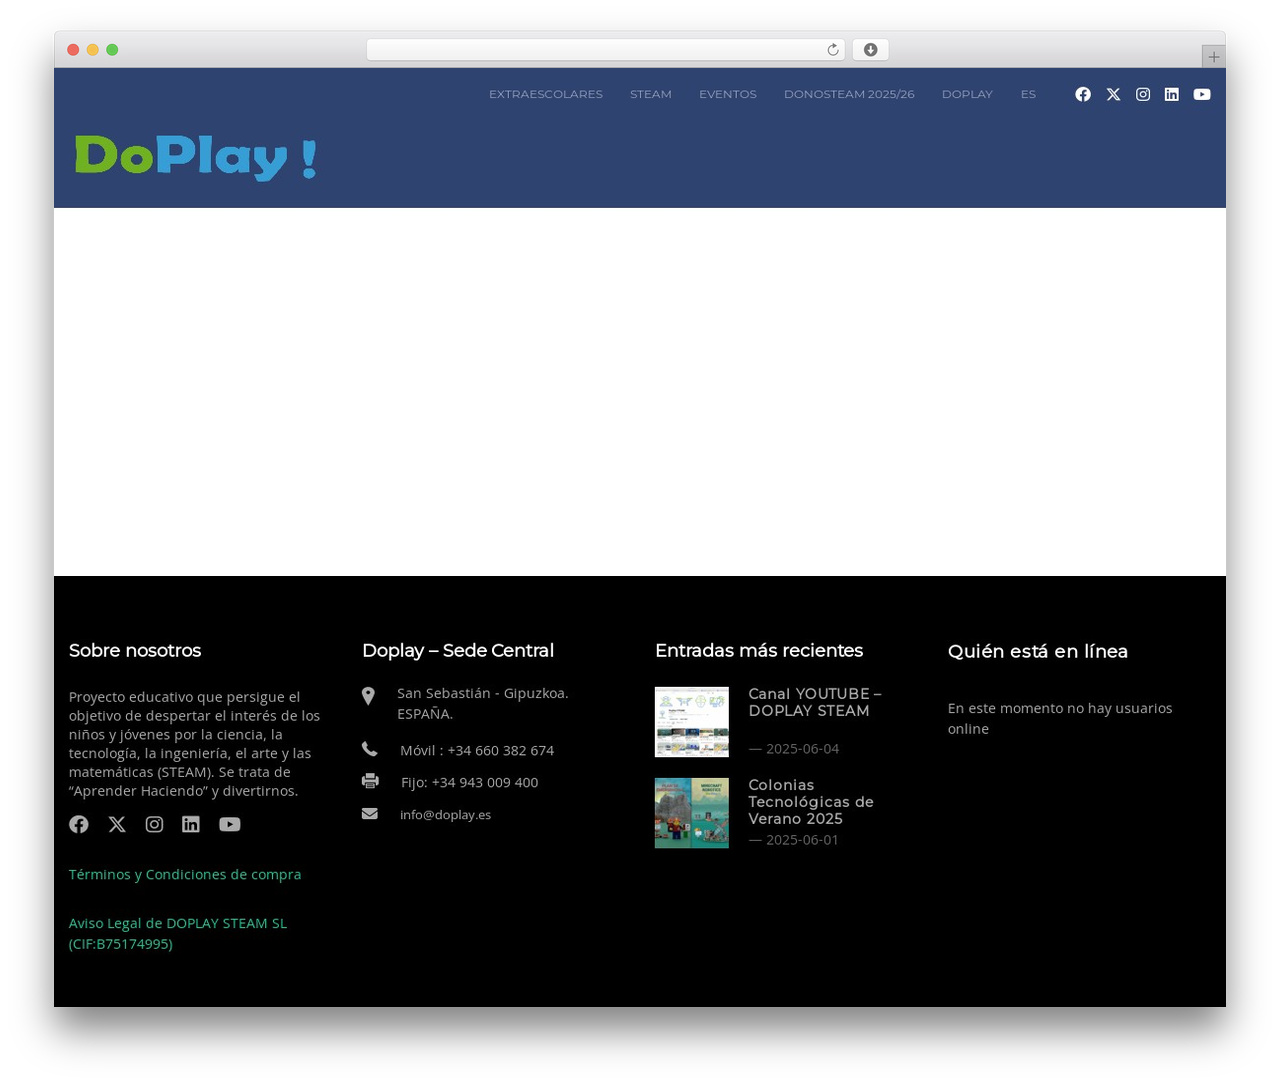Click the browser download arrow button
The height and width of the screenshot is (1084, 1280).
870,50
